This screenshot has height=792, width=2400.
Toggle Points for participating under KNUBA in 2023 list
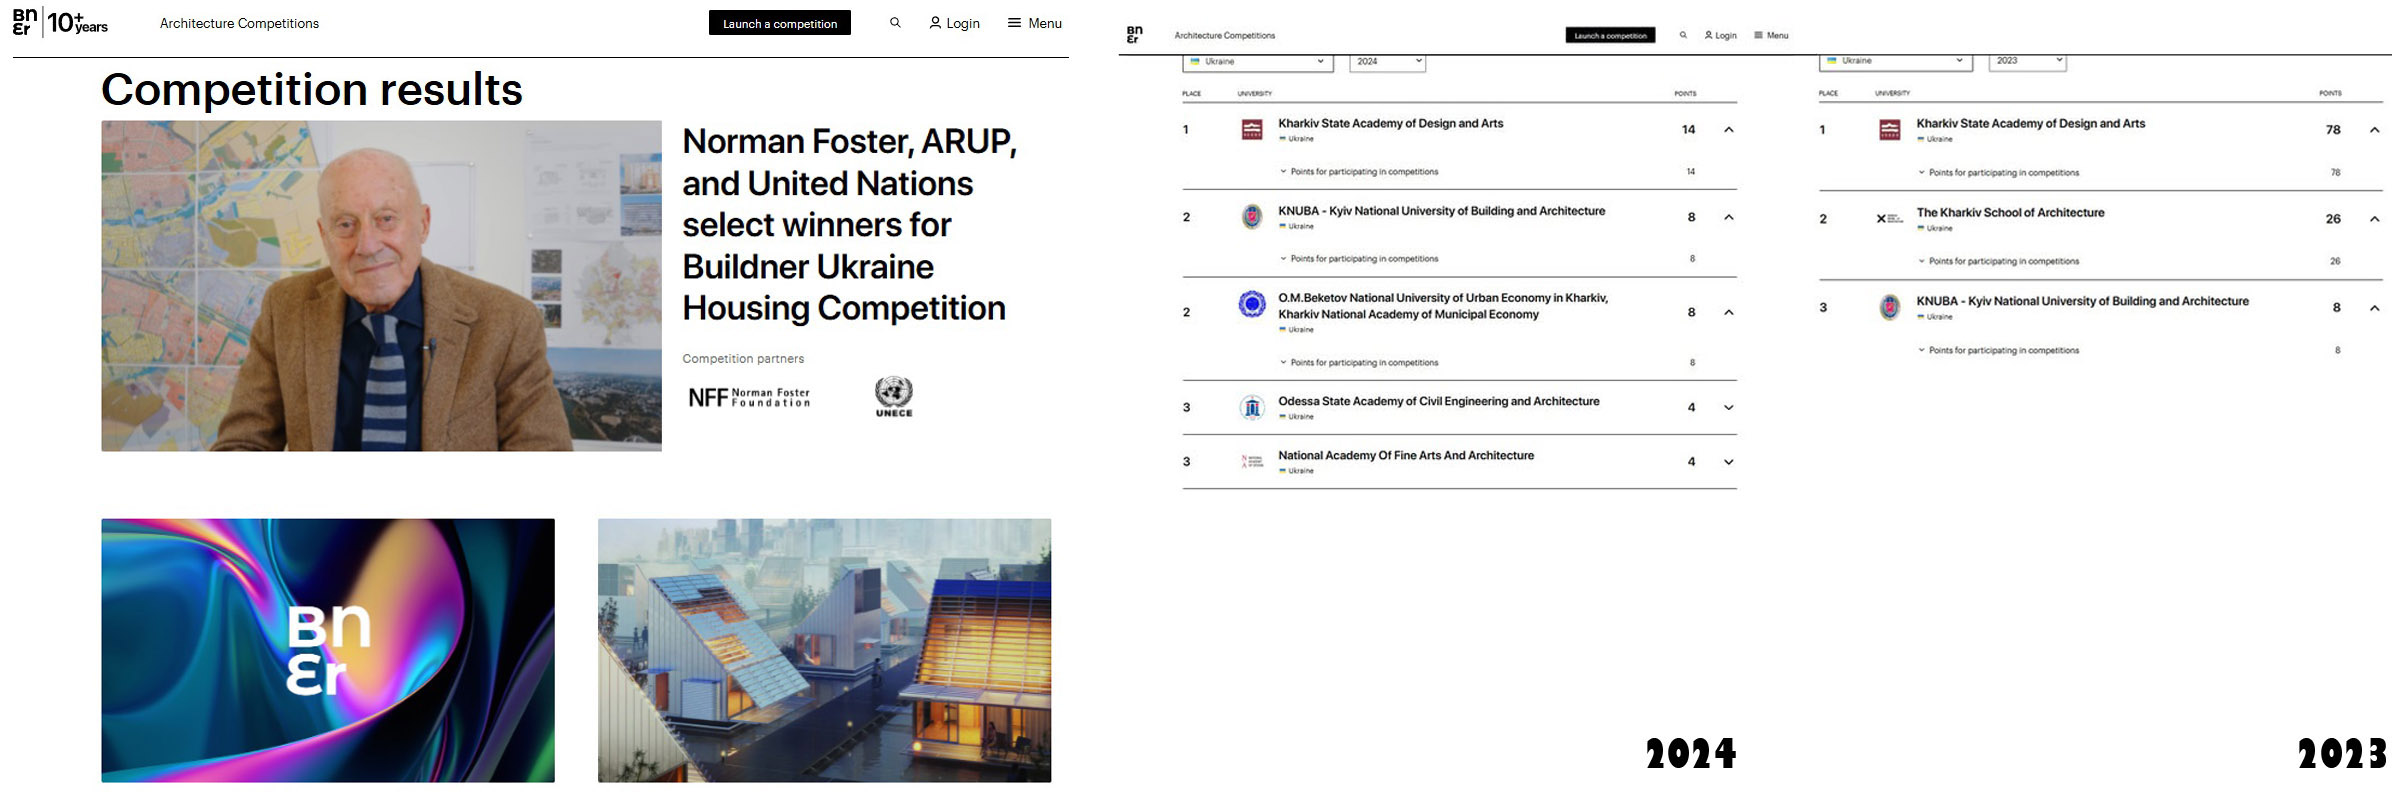pos(1998,350)
